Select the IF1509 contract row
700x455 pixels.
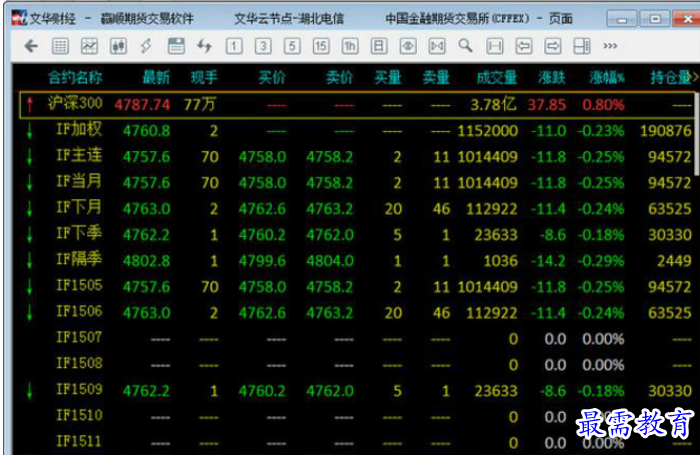click(357, 391)
